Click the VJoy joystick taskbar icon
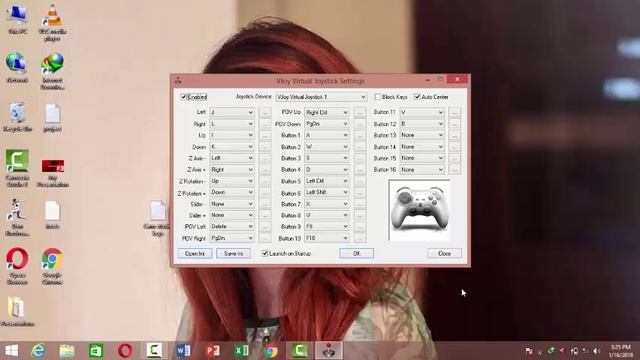This screenshot has width=640, height=360. (329, 351)
